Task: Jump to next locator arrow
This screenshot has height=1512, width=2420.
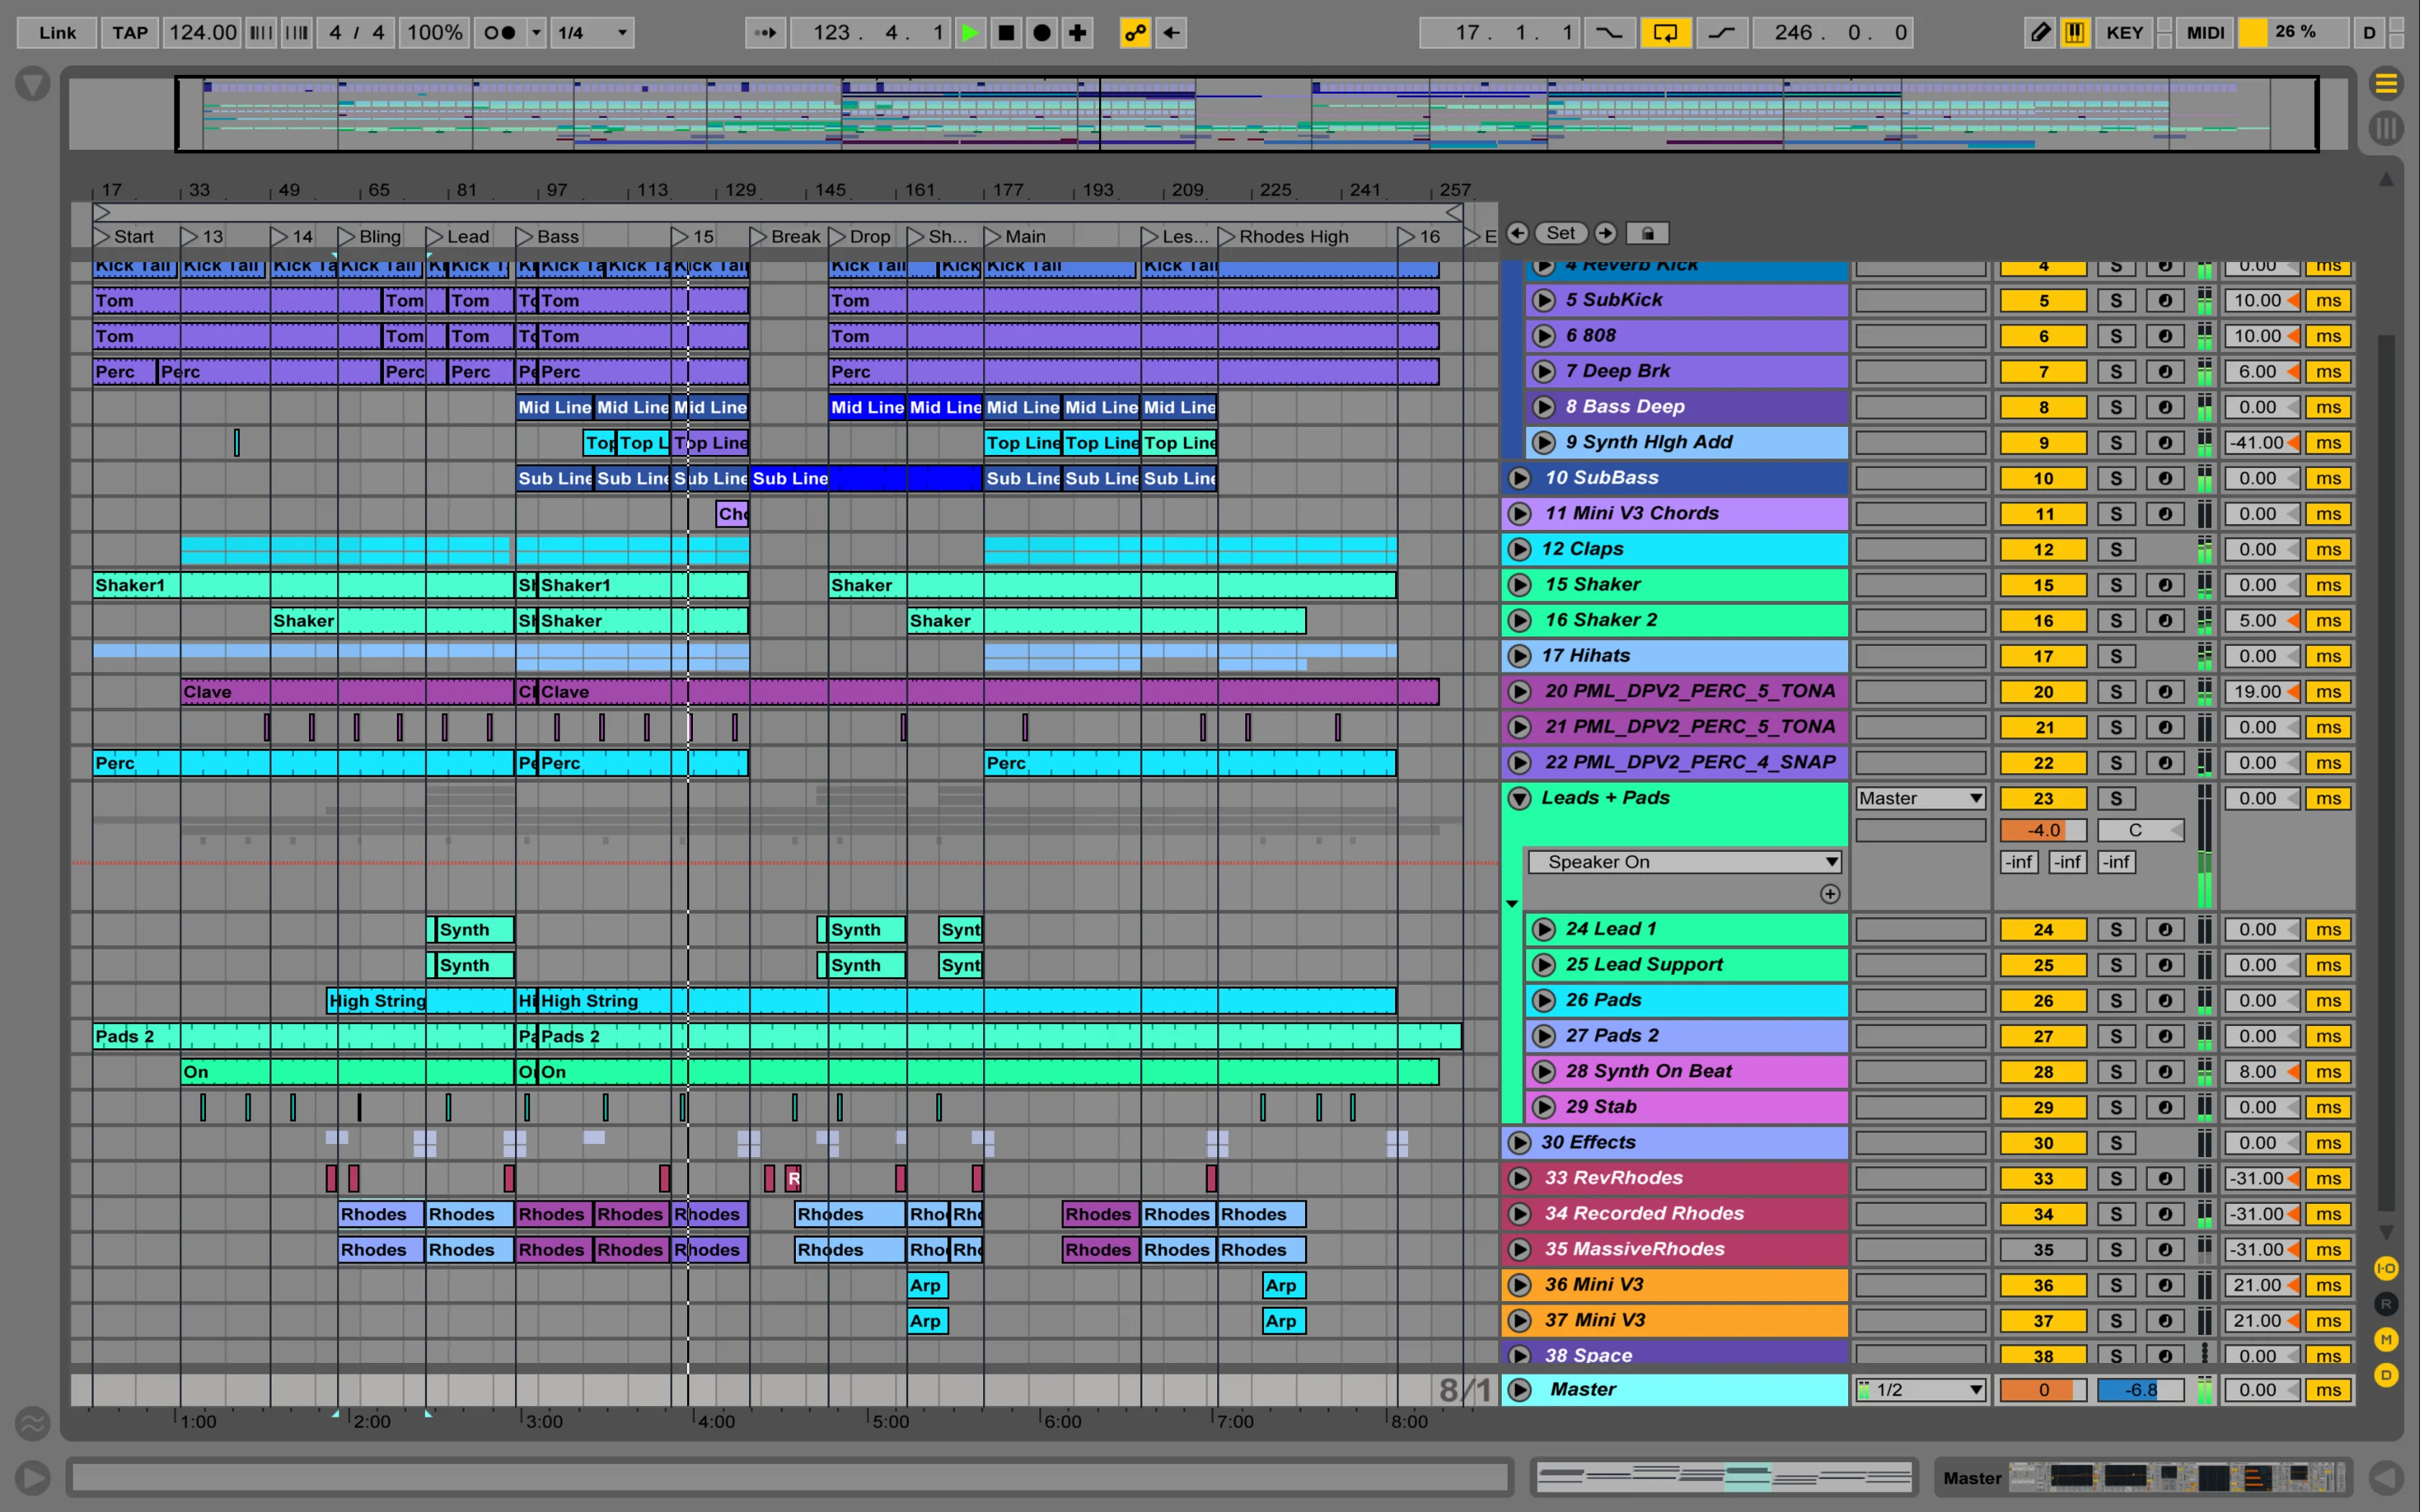Action: (x=1605, y=233)
